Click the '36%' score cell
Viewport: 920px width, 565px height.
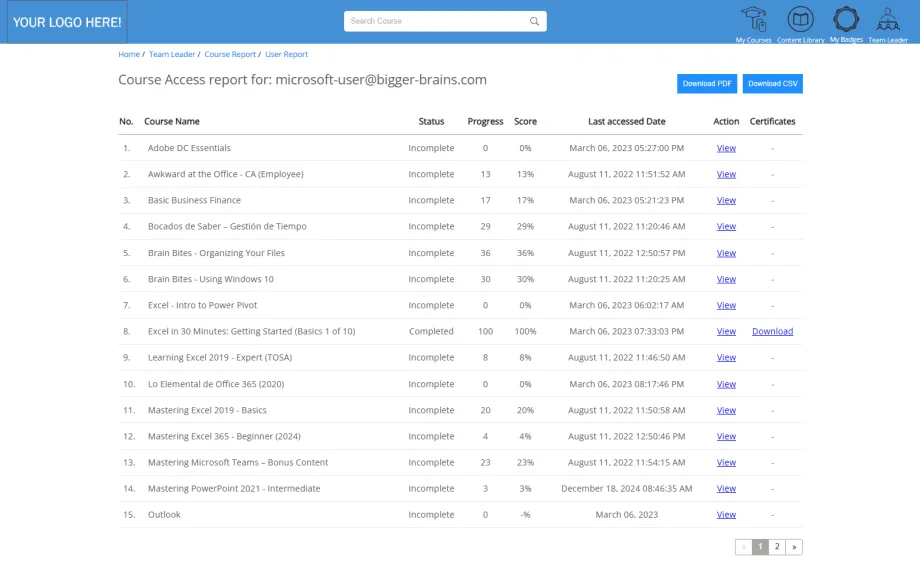[525, 253]
